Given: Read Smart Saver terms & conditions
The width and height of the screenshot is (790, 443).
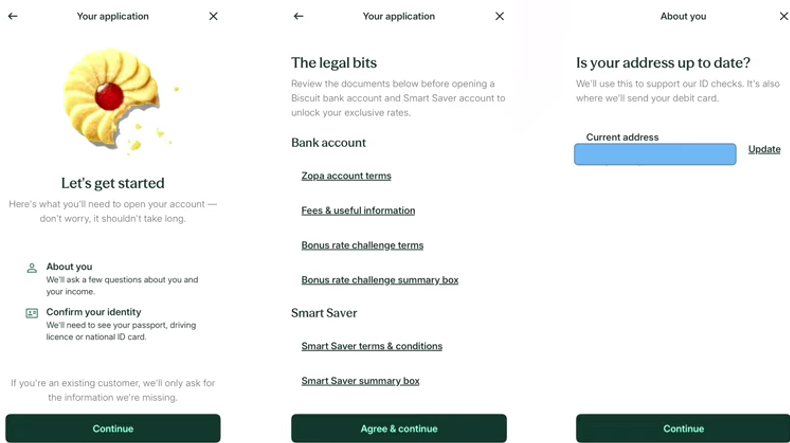Looking at the screenshot, I should coord(372,347).
